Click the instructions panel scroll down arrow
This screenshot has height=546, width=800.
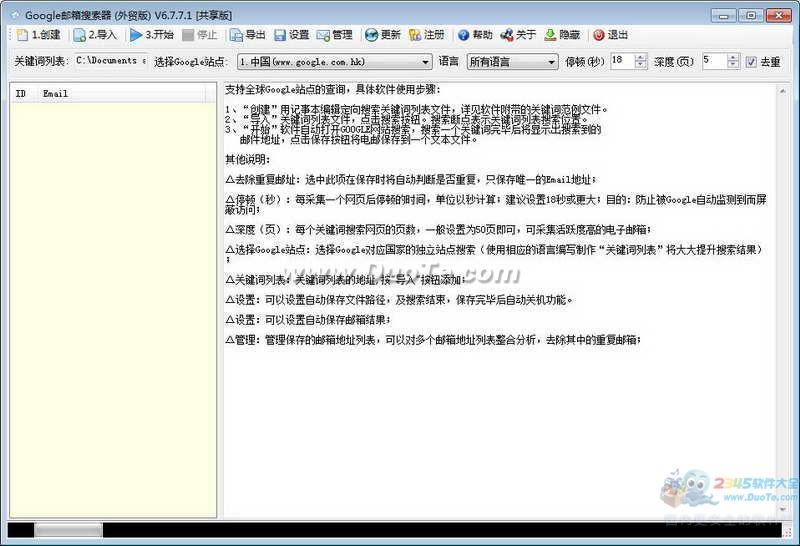coord(782,509)
